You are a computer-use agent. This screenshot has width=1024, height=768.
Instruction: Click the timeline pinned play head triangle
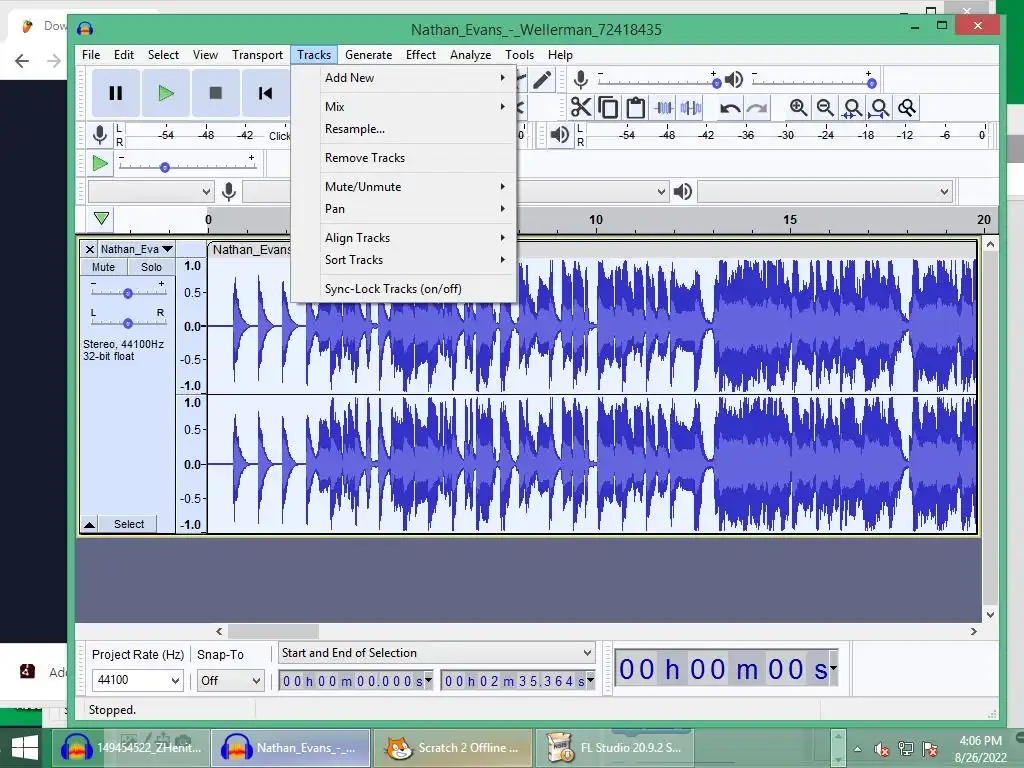pyautogui.click(x=101, y=218)
